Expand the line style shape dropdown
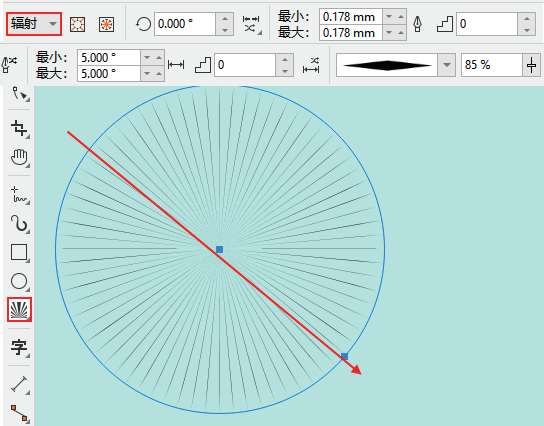The width and height of the screenshot is (544, 426). point(447,65)
